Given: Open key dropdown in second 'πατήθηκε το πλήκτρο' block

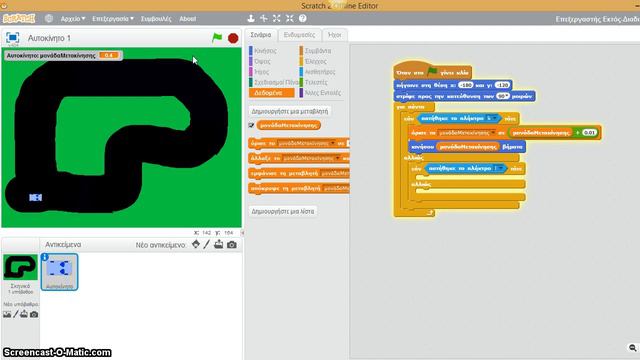Looking at the screenshot, I should point(500,168).
